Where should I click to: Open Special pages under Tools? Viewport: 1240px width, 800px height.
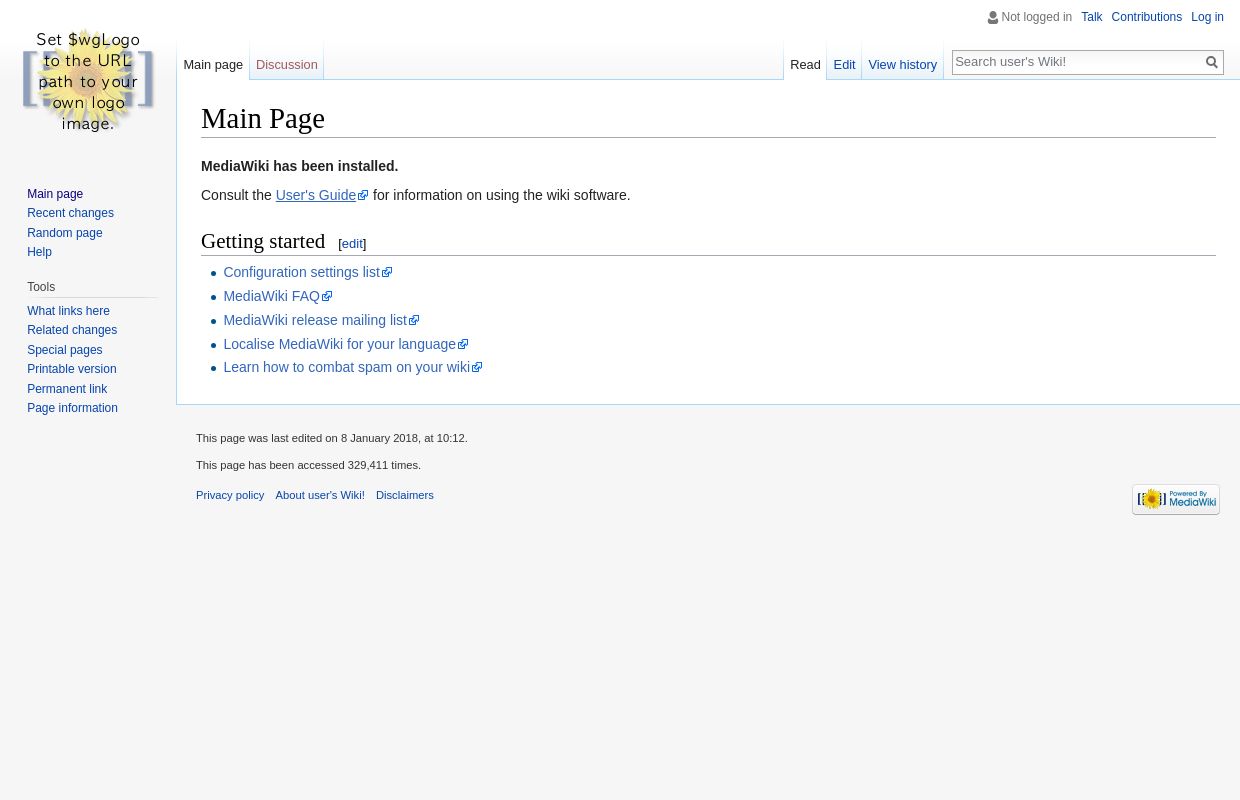64,349
